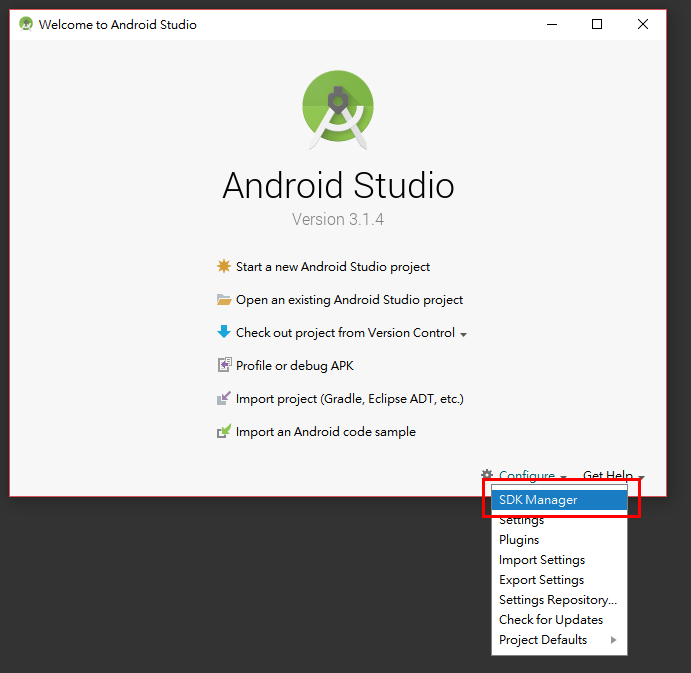691x673 pixels.
Task: Click the starburst icon for new project
Action: click(x=224, y=266)
